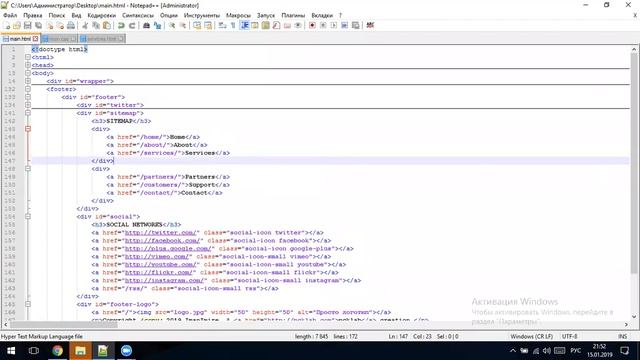Toggle file monitoring eye icon
Viewport: 640px width, 360px height.
tap(298, 25)
